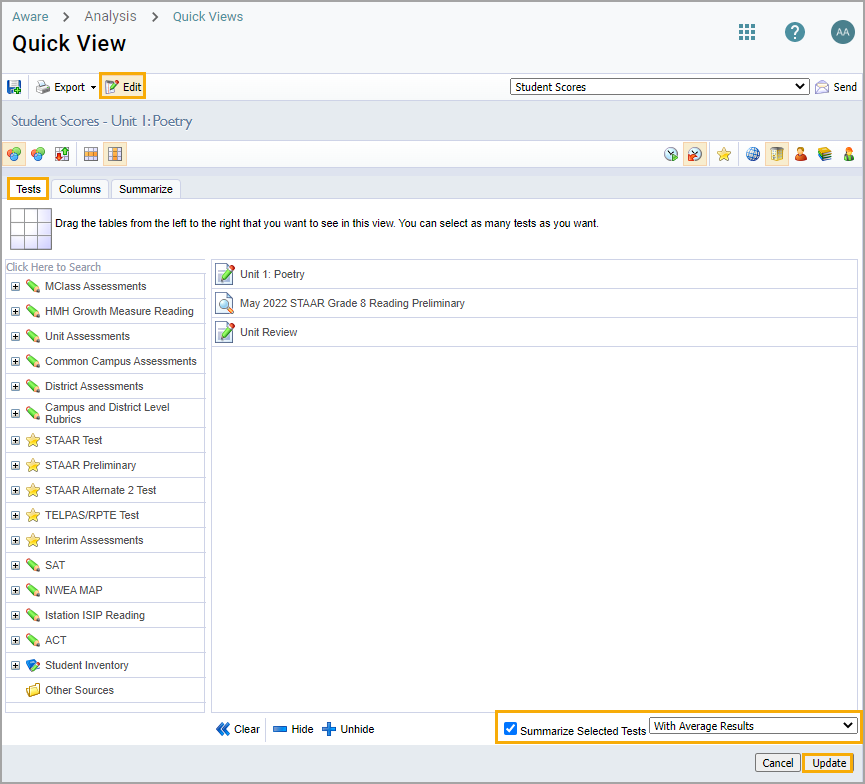The width and height of the screenshot is (865, 784).
Task: Expand Istation ISIP Reading node
Action: 15,615
